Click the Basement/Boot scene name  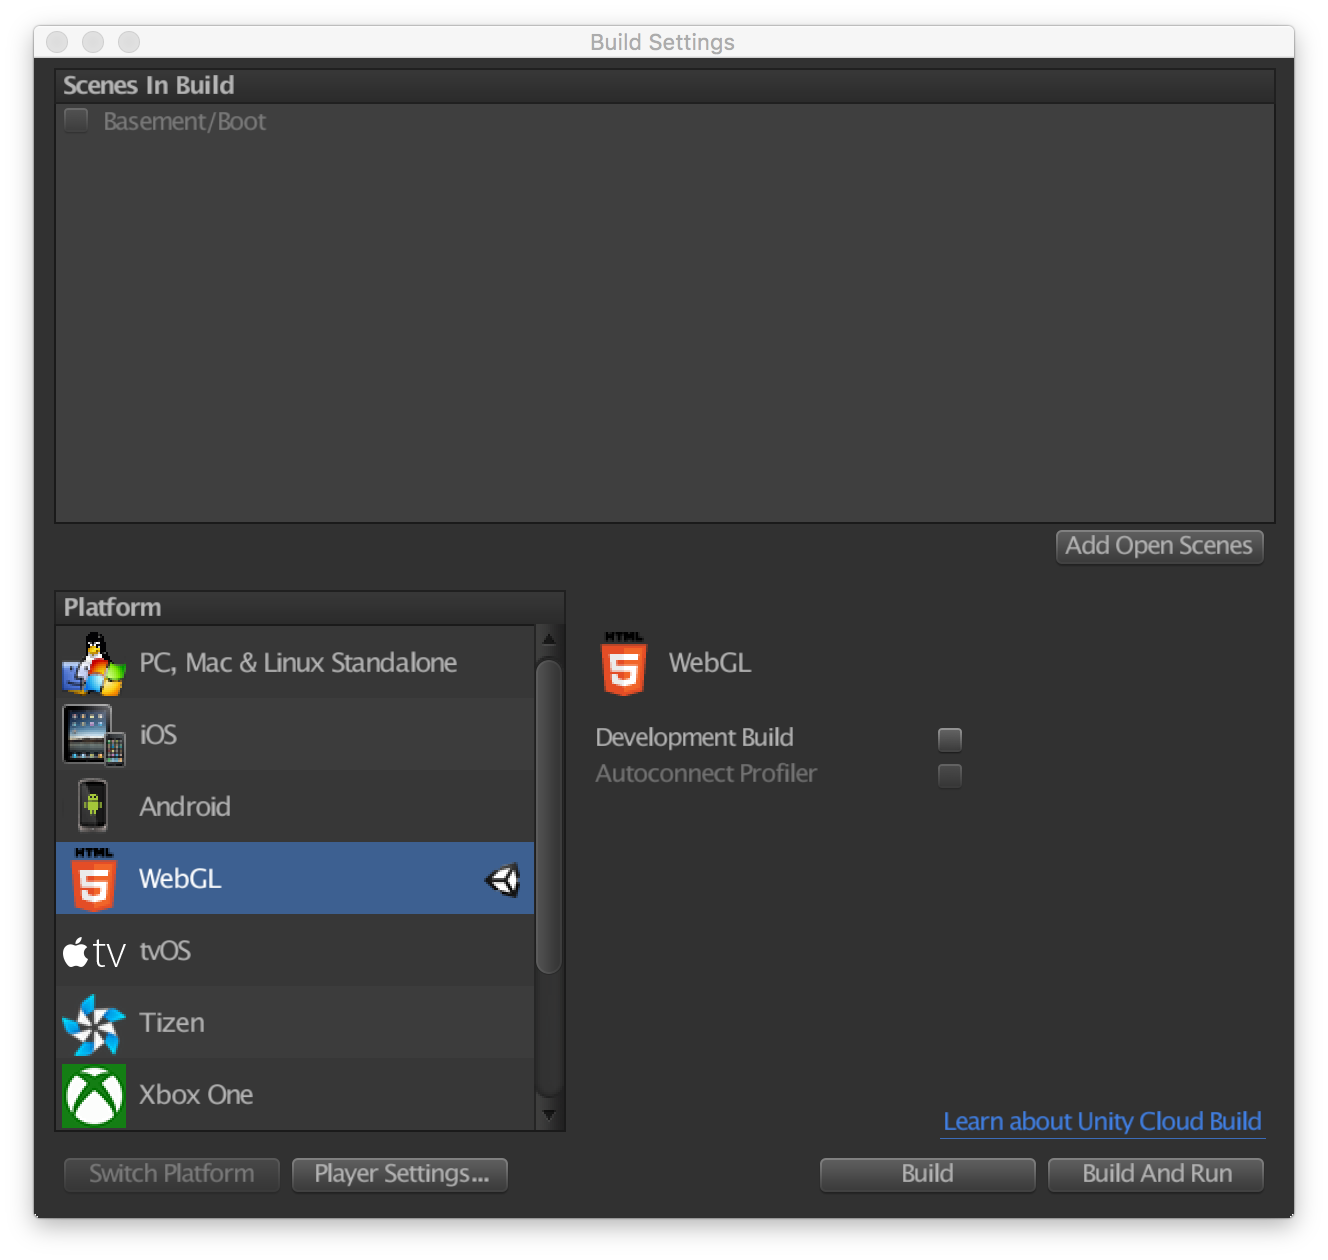click(185, 122)
